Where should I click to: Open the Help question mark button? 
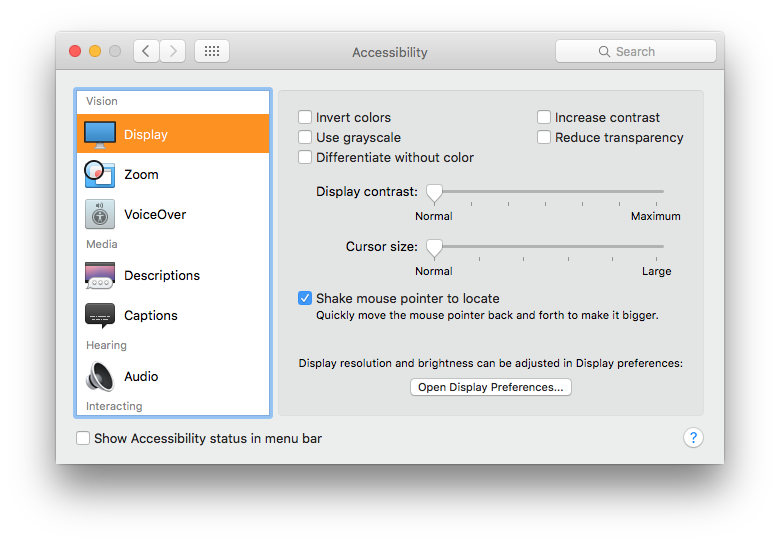click(x=693, y=438)
